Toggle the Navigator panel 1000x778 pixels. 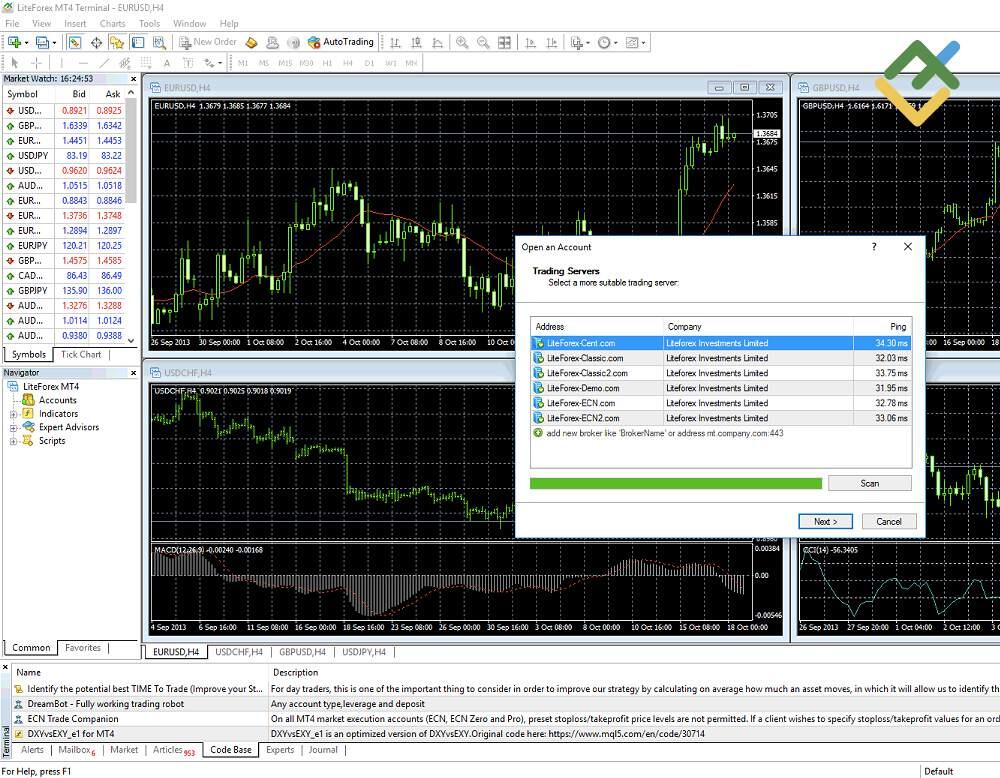[116, 42]
